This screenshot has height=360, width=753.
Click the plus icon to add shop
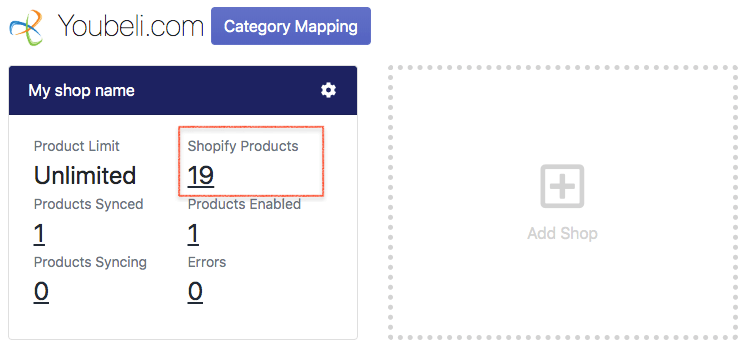pos(562,186)
